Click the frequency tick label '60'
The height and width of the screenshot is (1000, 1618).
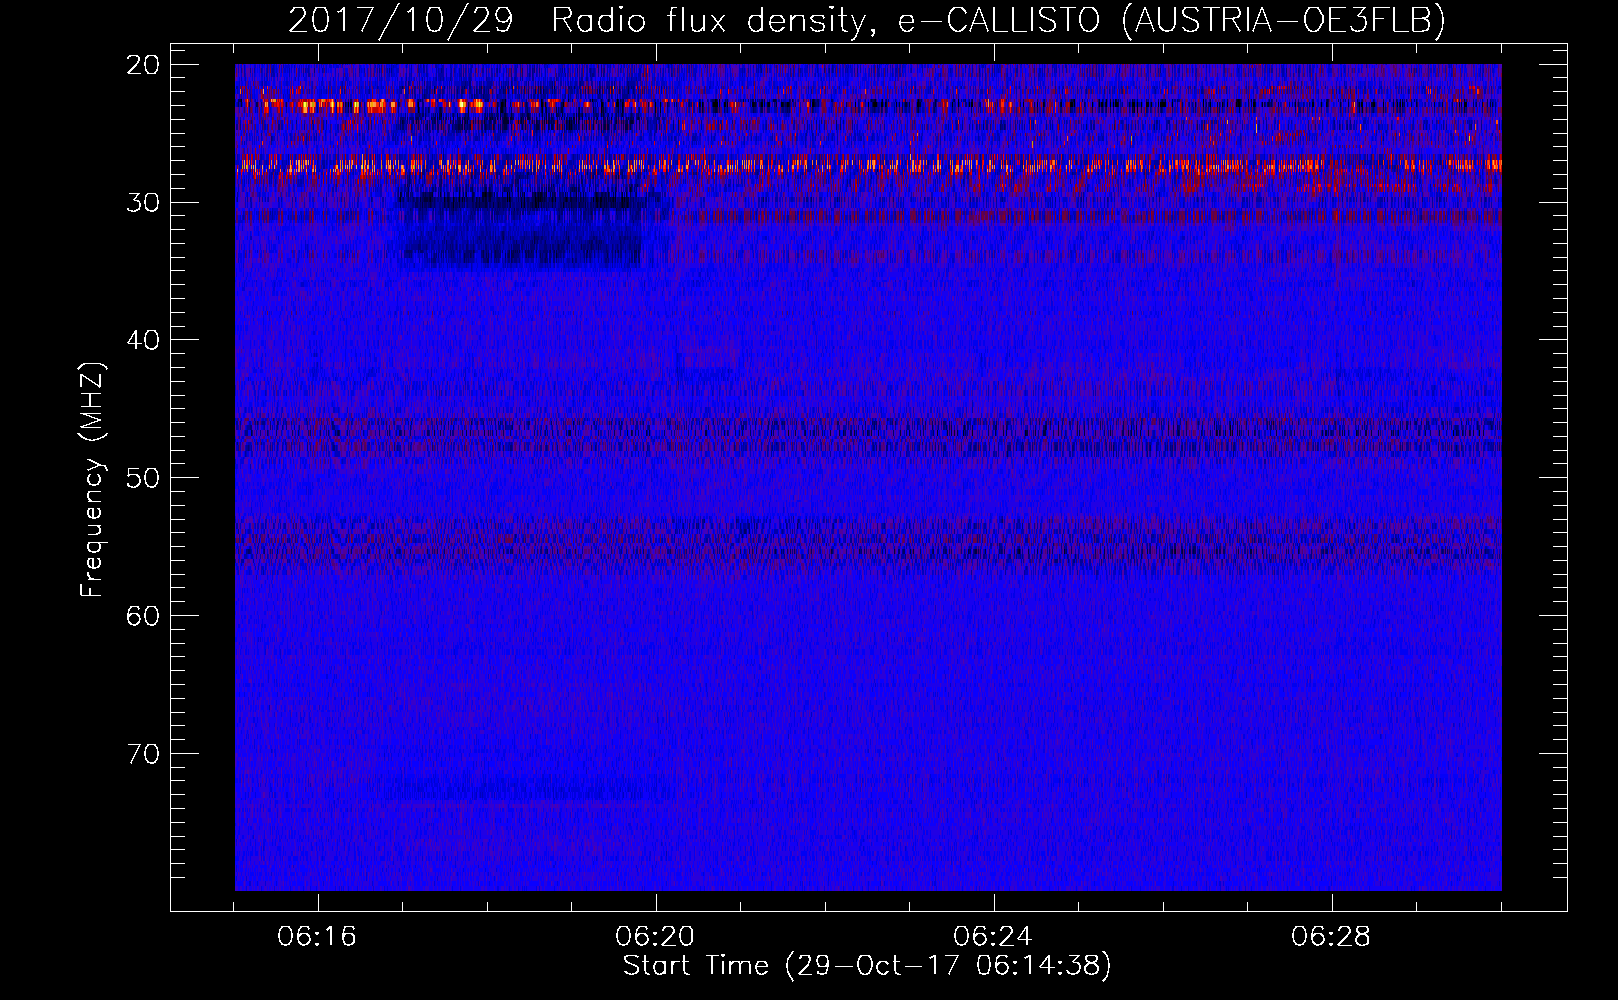coord(143,616)
